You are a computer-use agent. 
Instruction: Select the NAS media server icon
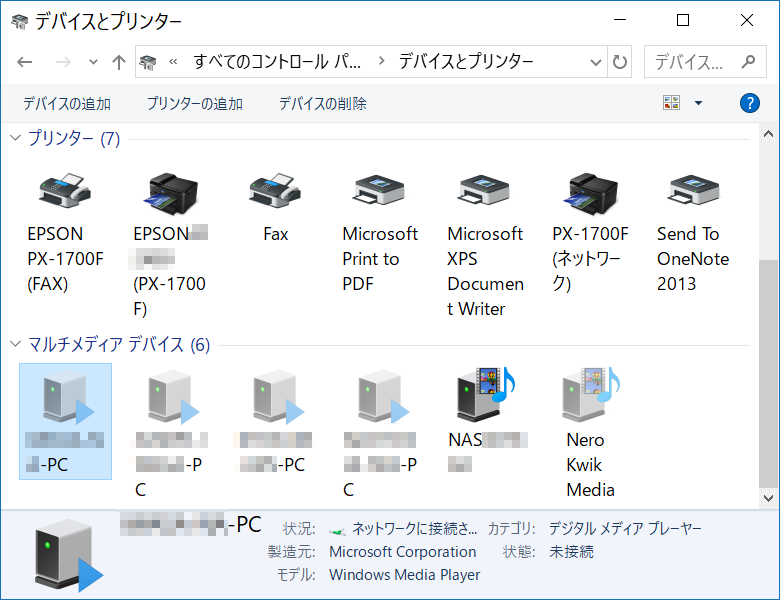click(x=486, y=395)
